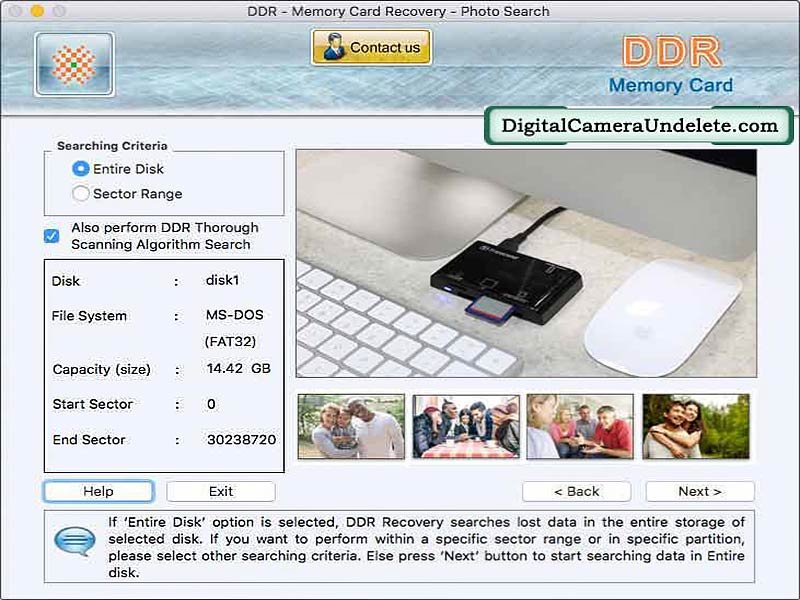Image resolution: width=800 pixels, height=600 pixels.
Task: Click the MS-DOS file system value
Action: pyautogui.click(x=235, y=314)
